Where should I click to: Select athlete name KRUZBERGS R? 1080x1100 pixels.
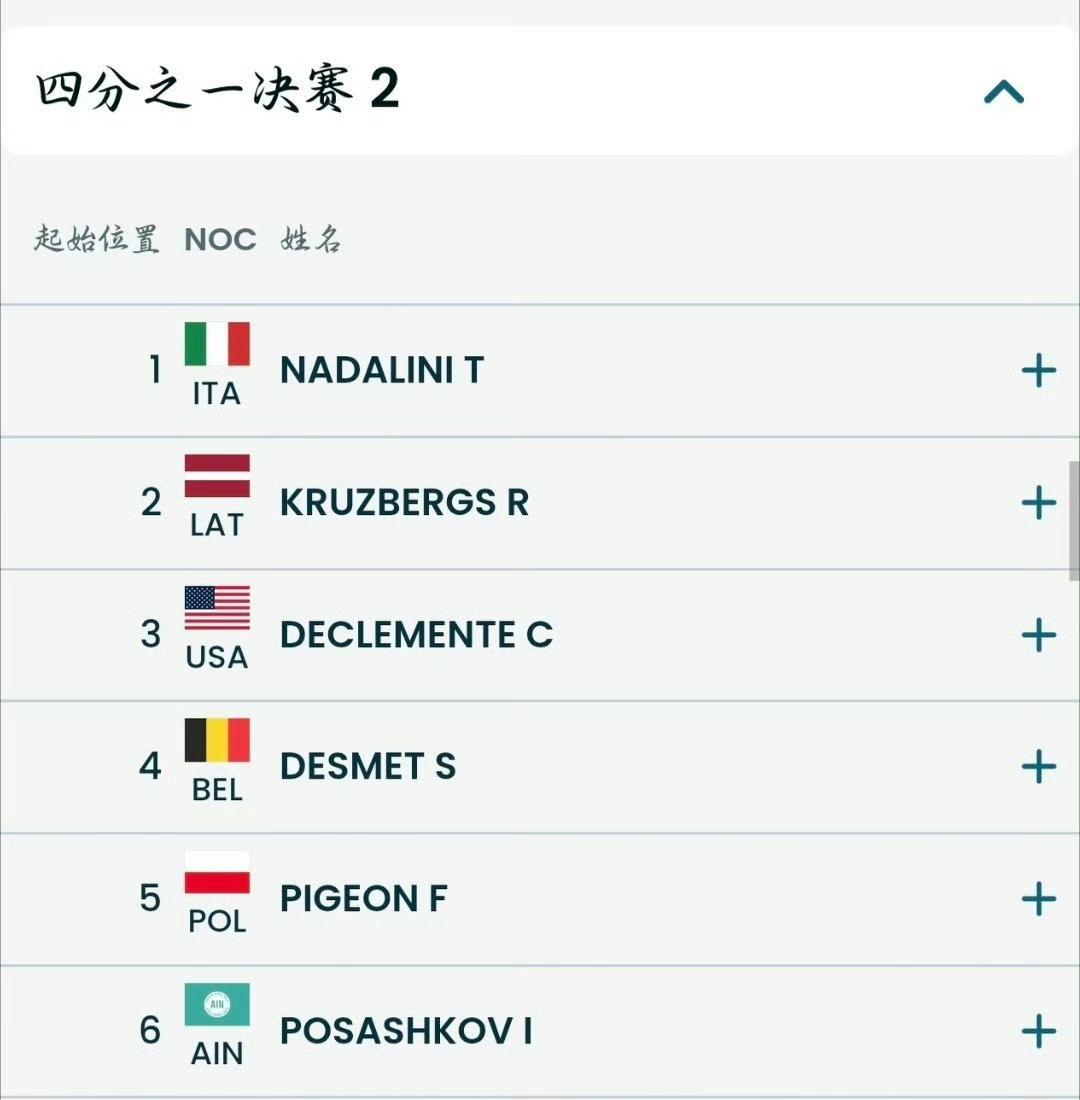(404, 502)
